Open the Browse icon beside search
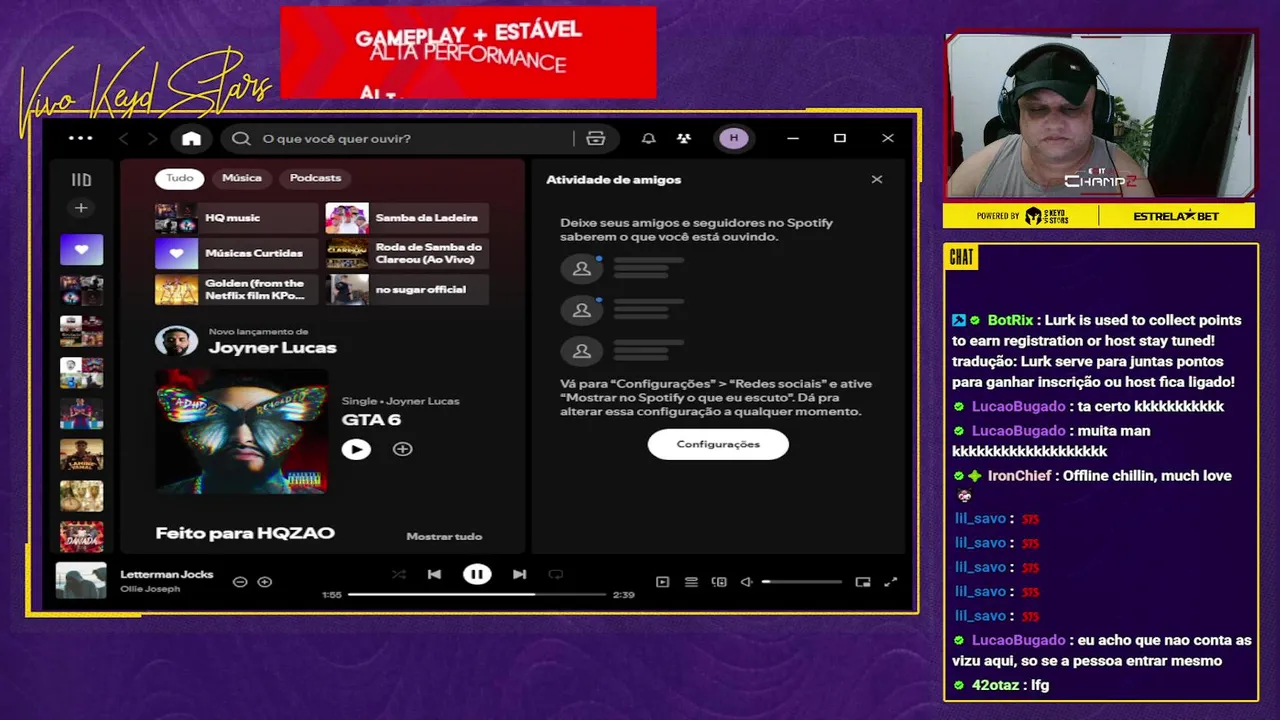This screenshot has width=1280, height=720. tap(596, 139)
